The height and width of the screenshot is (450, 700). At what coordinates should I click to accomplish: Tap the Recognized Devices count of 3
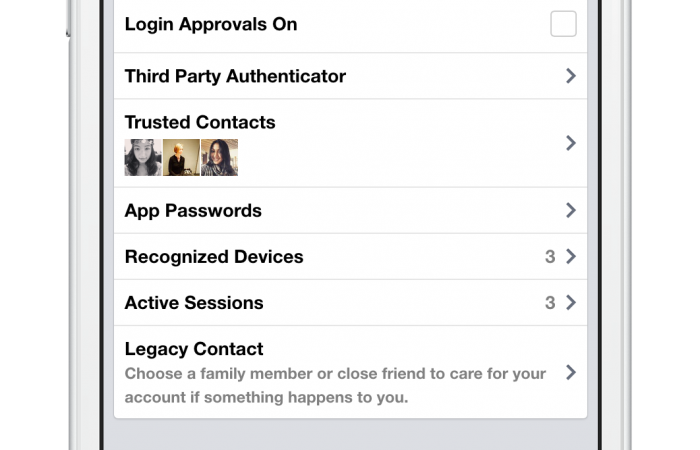(550, 257)
